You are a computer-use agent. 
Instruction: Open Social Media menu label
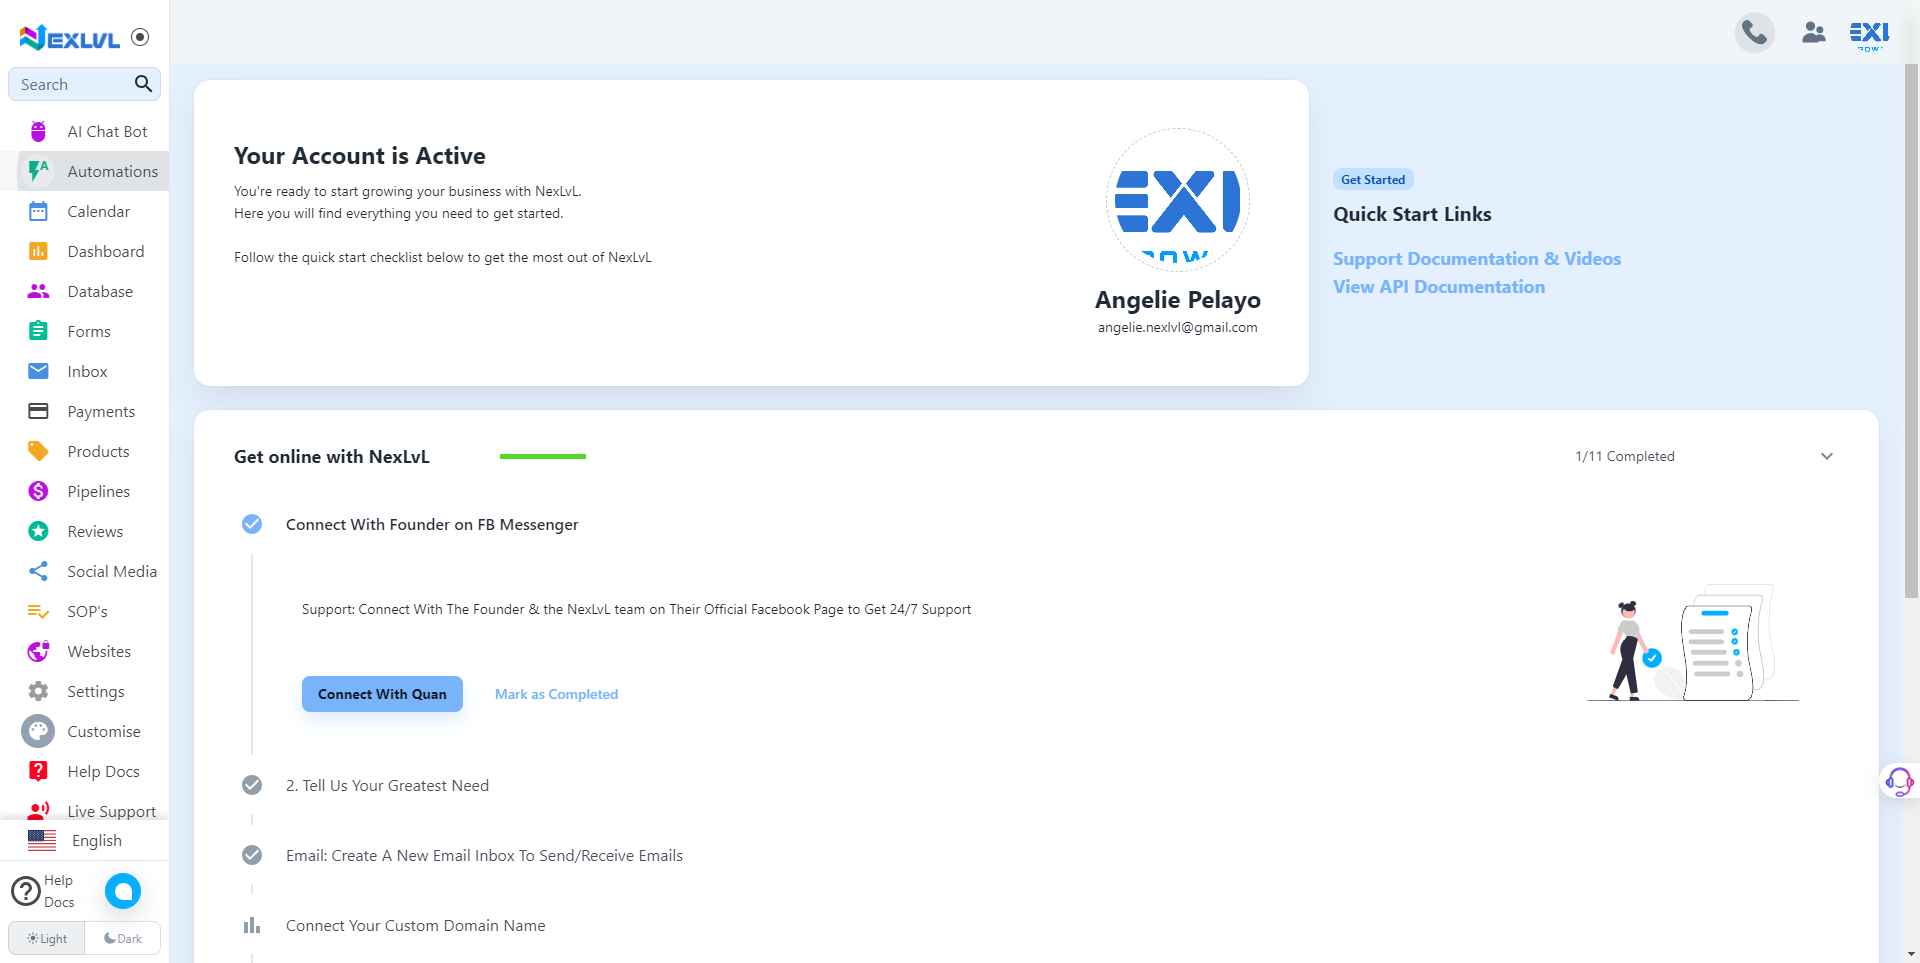click(112, 571)
